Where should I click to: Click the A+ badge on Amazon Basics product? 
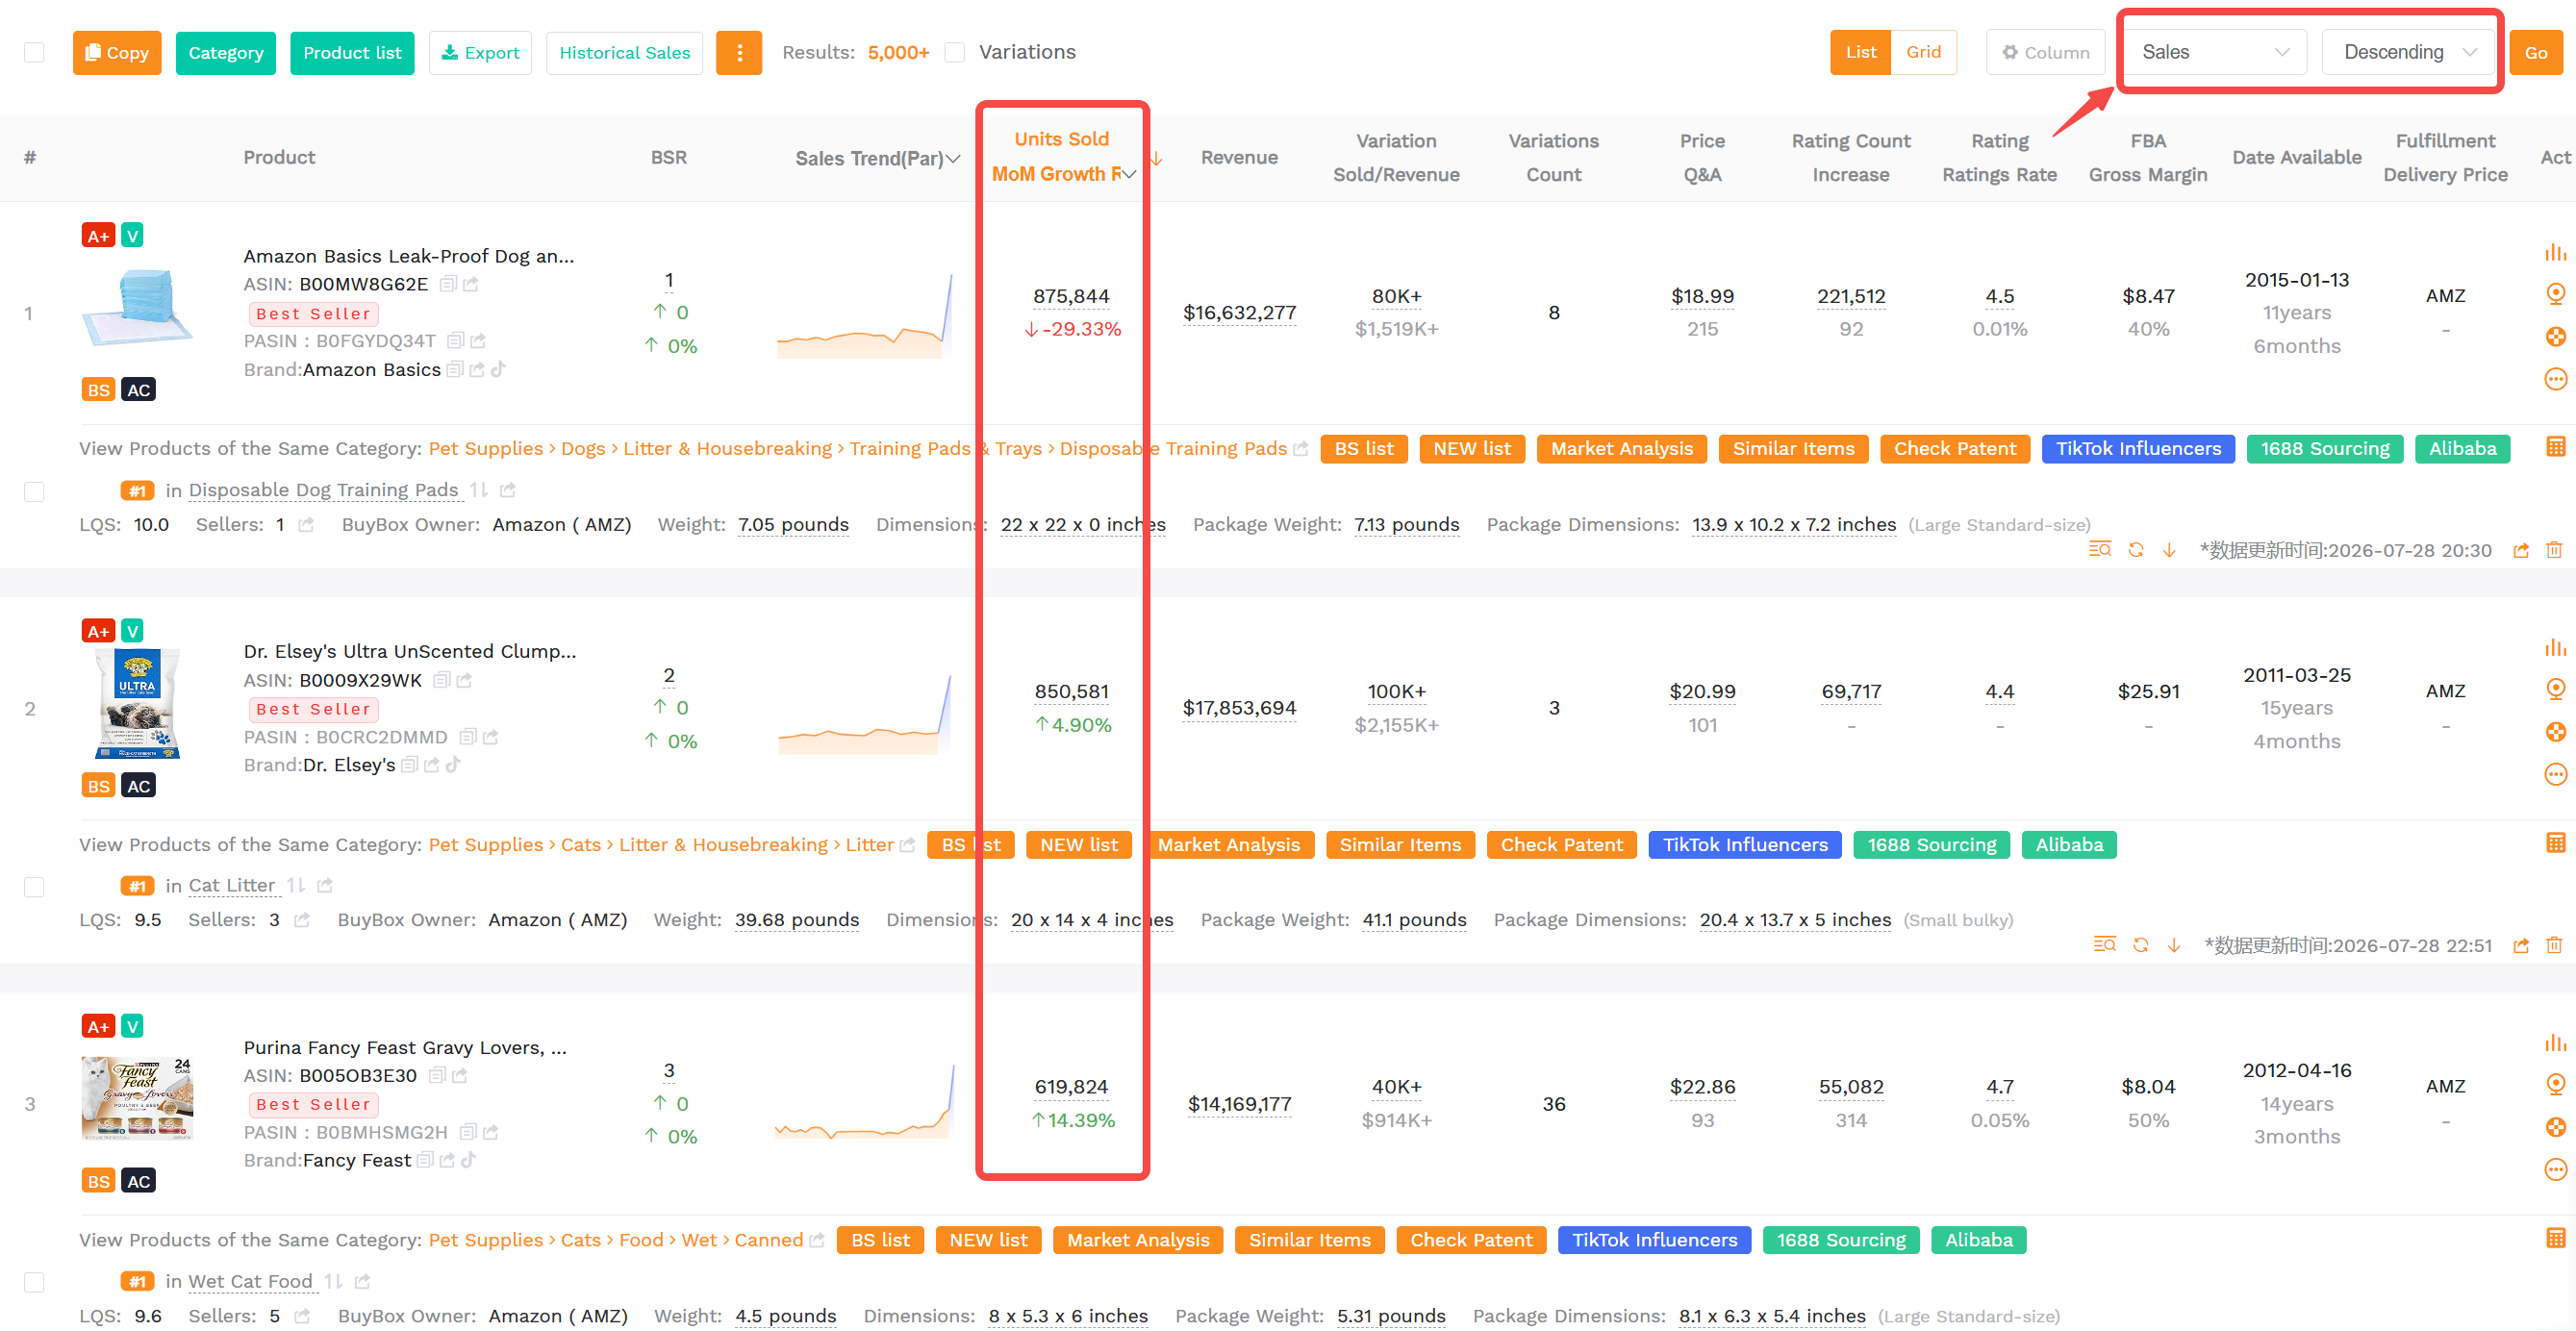click(x=98, y=236)
